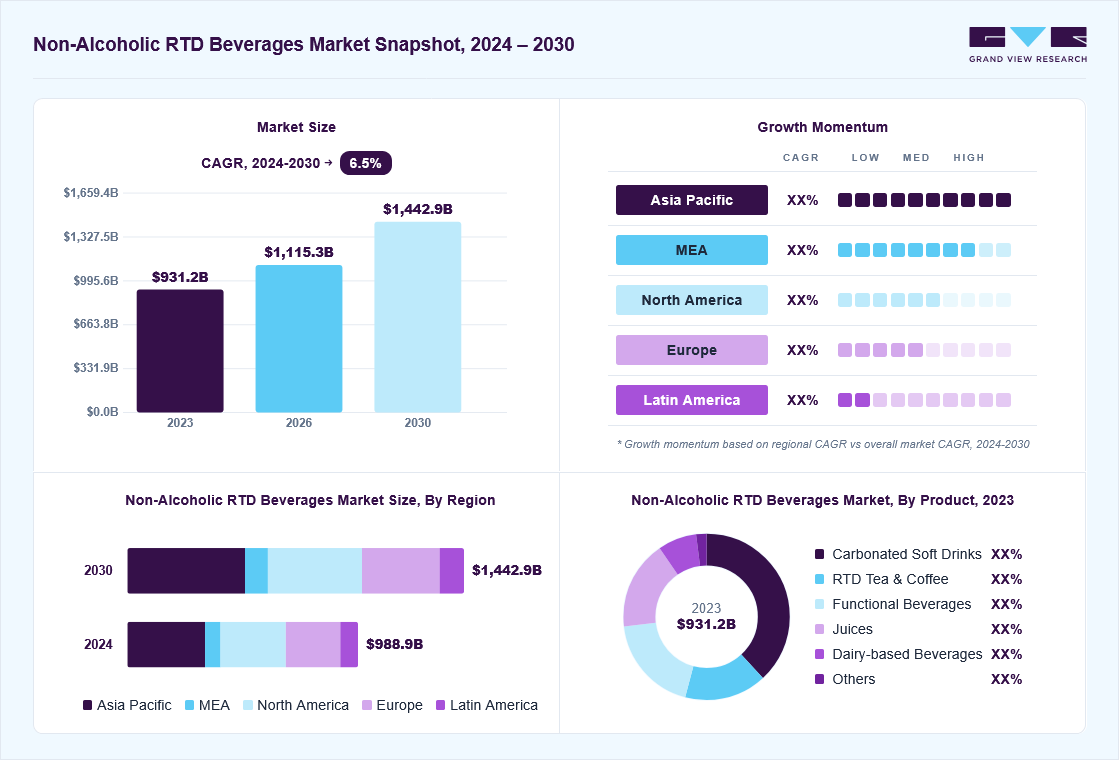Select the North America region label
The height and width of the screenshot is (760, 1120).
point(691,300)
